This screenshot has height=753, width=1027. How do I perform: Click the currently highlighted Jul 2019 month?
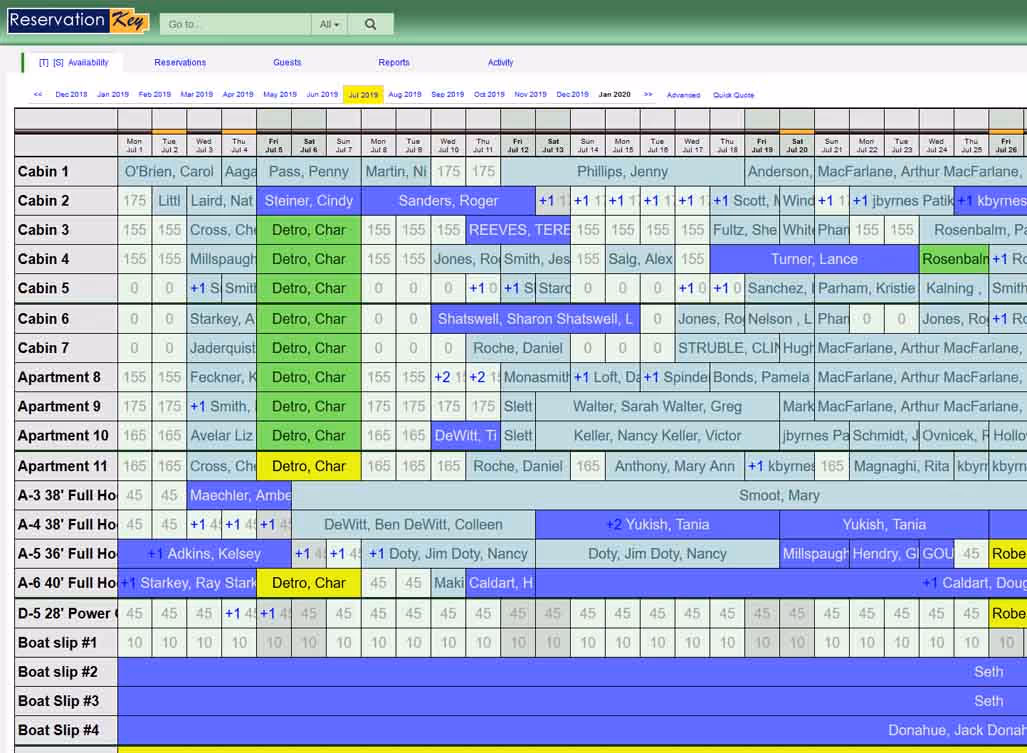pos(362,94)
